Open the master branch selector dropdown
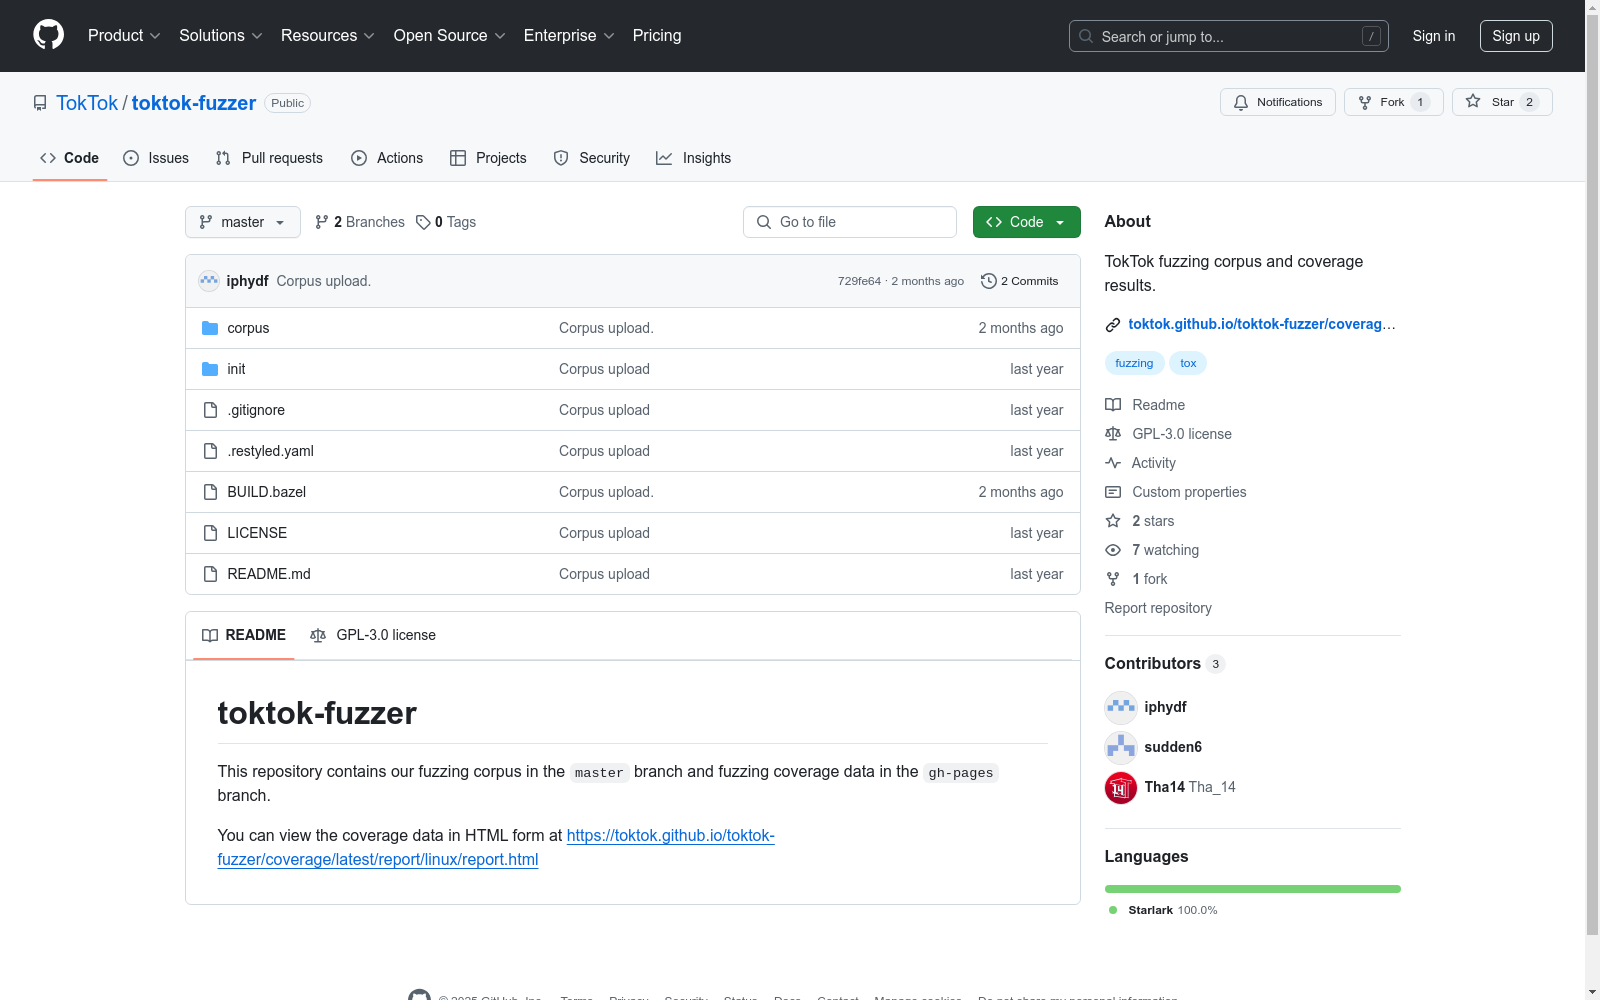Screen dimensions: 1600x1000 coord(243,222)
